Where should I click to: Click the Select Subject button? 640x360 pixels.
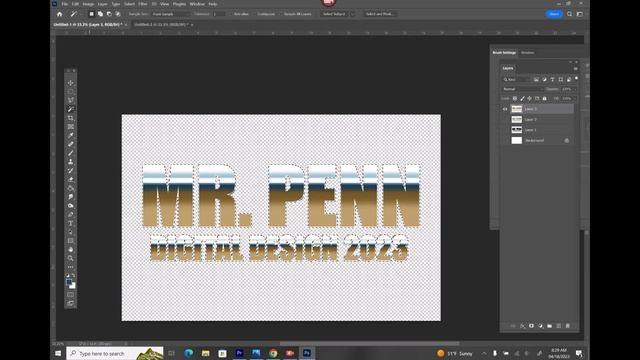coord(334,14)
